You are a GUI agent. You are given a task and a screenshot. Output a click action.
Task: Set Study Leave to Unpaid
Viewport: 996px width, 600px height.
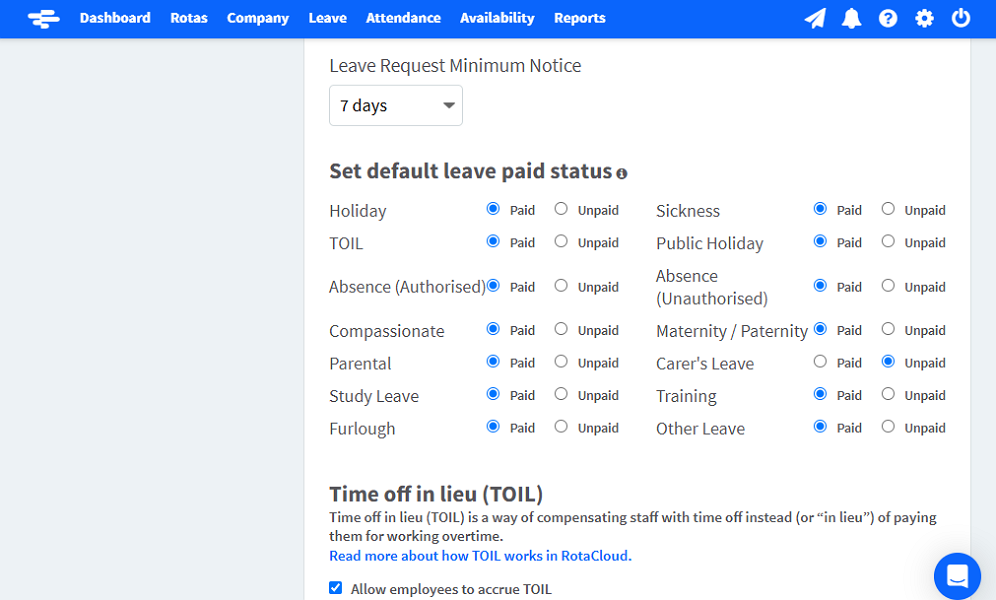[561, 394]
